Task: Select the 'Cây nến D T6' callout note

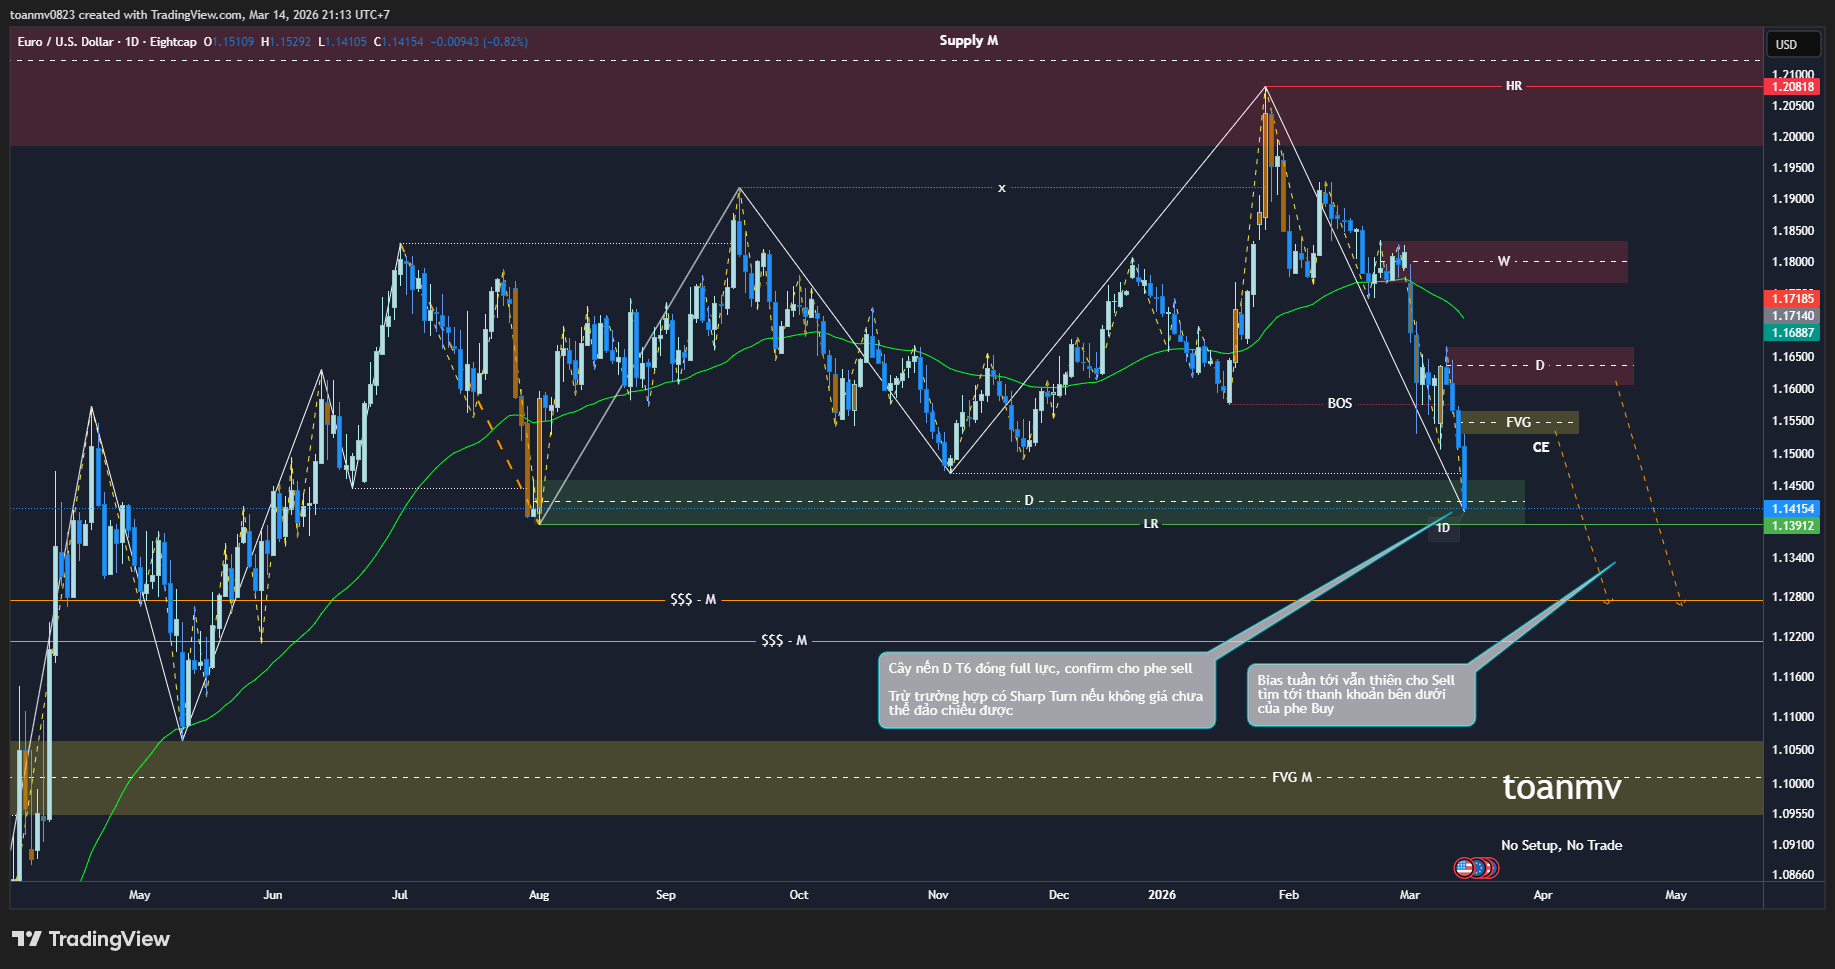Action: (1046, 690)
